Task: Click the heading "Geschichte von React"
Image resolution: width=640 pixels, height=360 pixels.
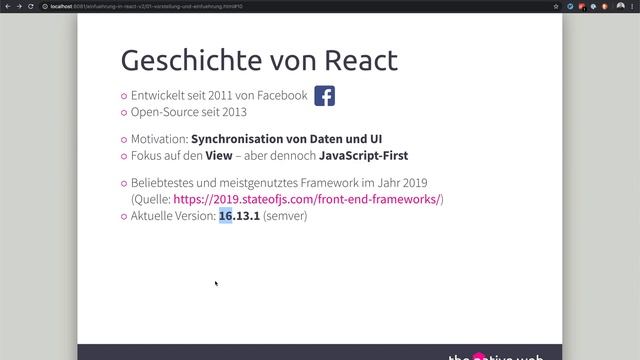Action: [x=259, y=60]
